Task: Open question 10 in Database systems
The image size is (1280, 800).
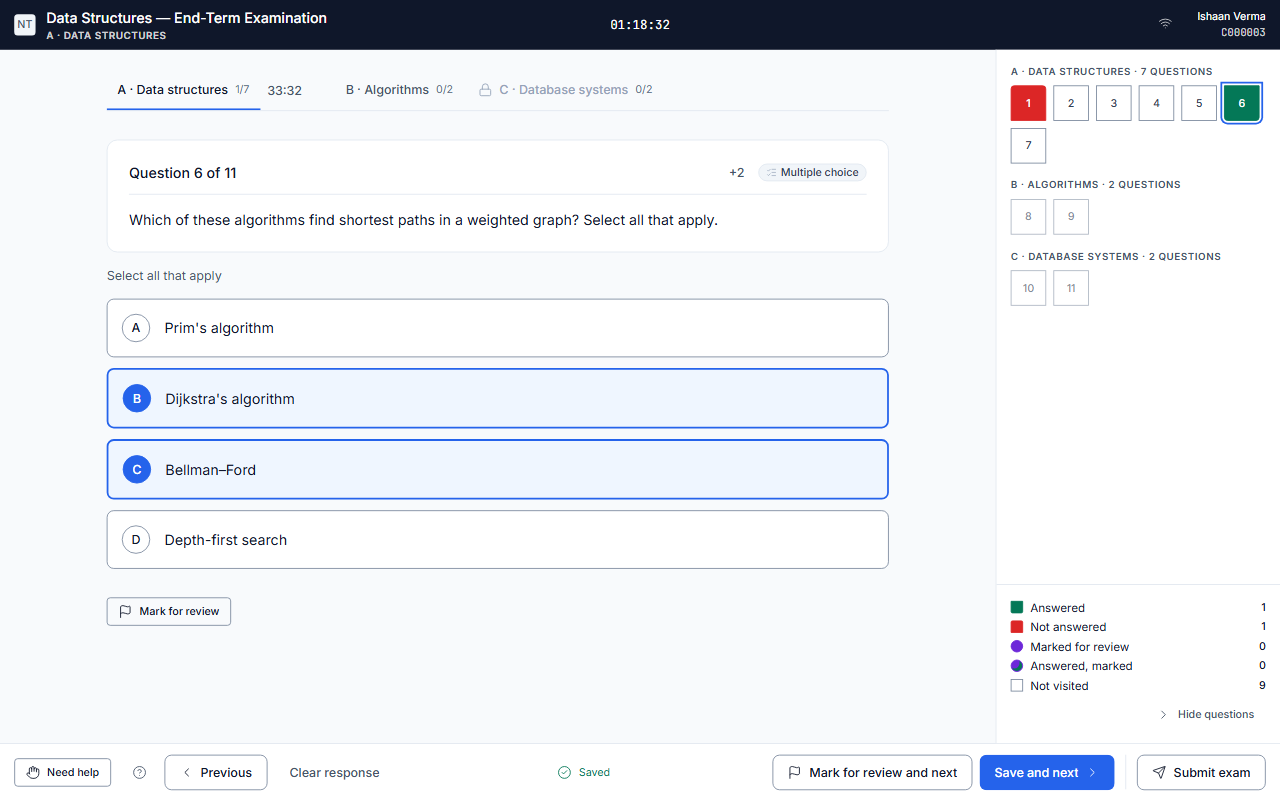Action: pyautogui.click(x=1028, y=288)
